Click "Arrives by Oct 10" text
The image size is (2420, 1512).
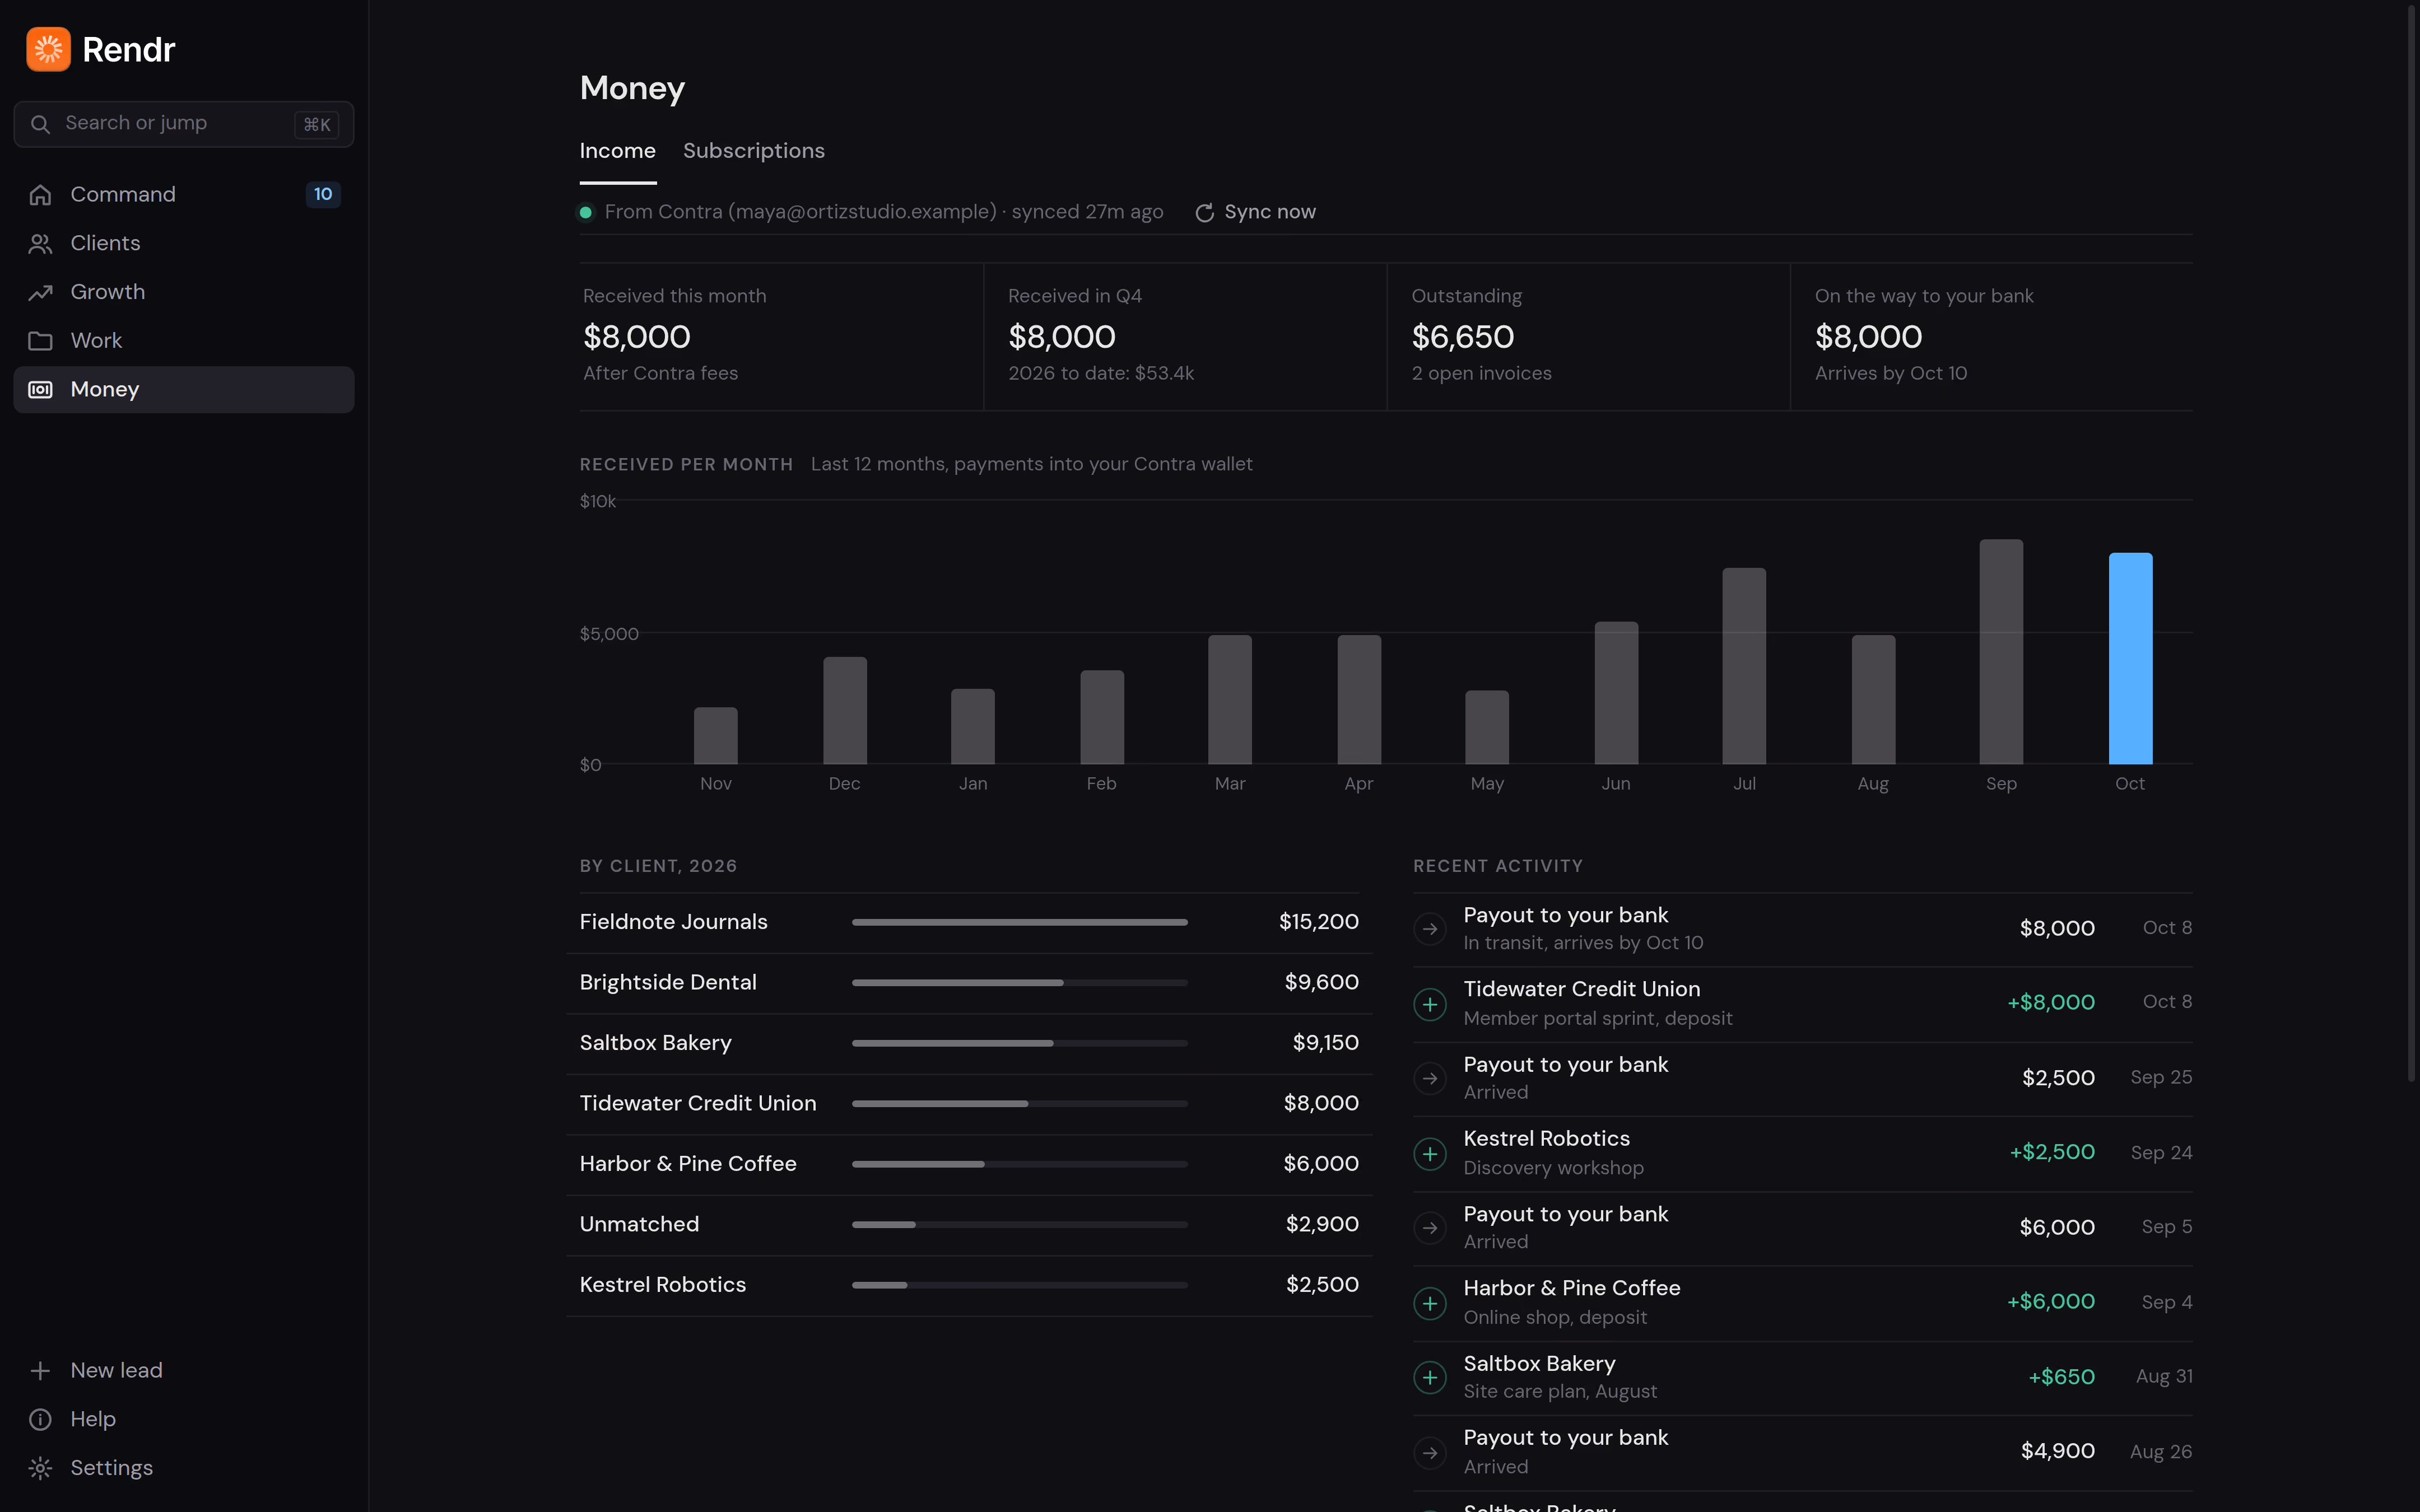(1891, 373)
